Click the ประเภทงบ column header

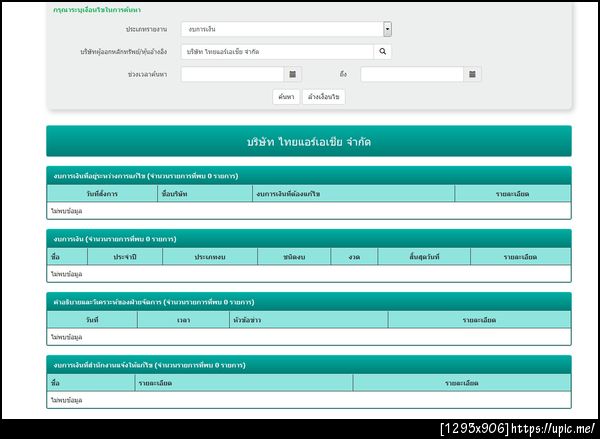(210, 257)
